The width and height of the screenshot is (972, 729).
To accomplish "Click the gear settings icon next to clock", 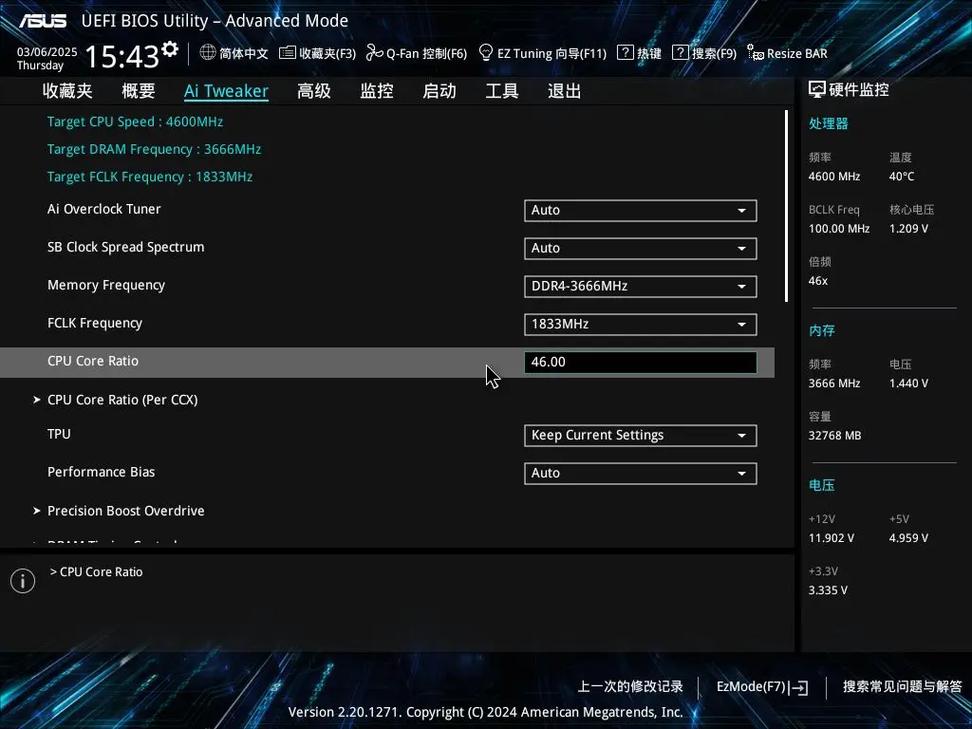I will click(x=170, y=49).
